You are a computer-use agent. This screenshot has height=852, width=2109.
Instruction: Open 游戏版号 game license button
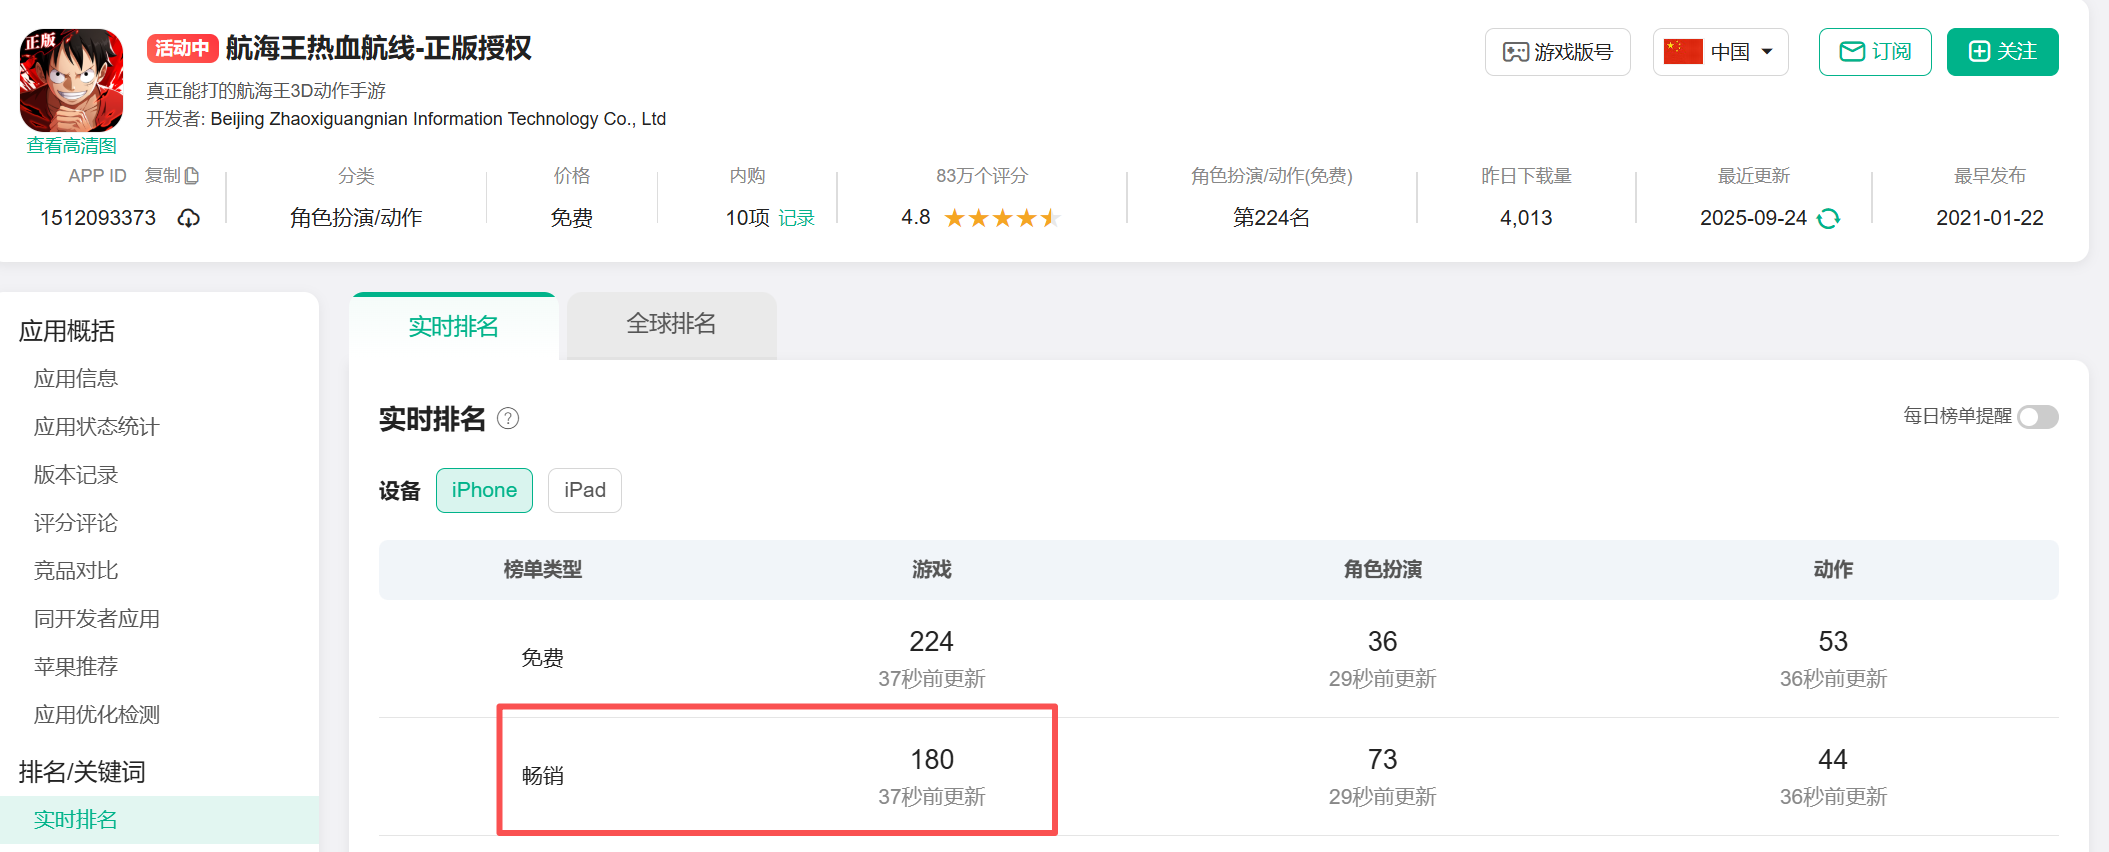1557,52
